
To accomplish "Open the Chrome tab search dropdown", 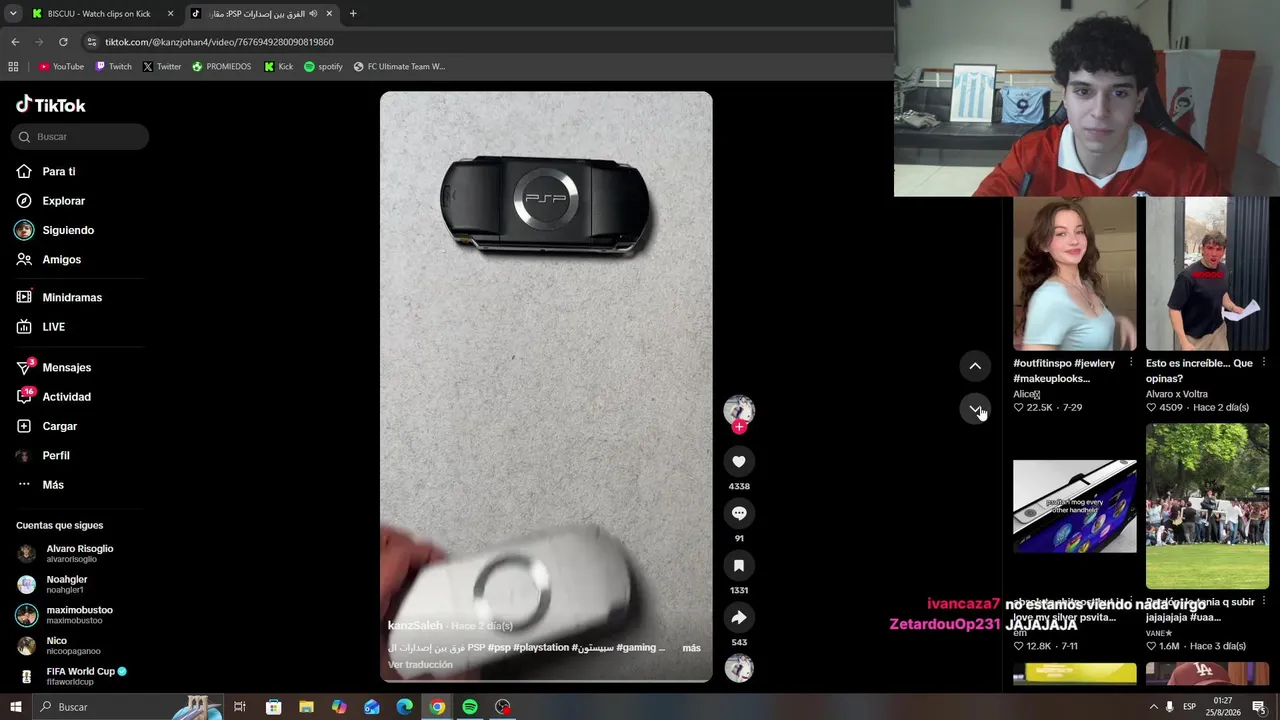I will tap(13, 14).
